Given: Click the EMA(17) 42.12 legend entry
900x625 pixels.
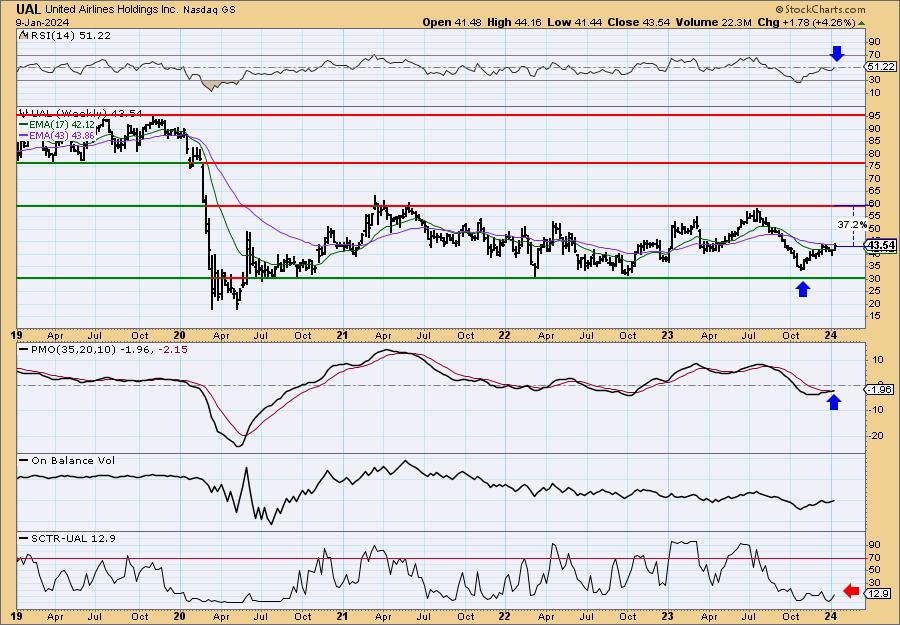Looking at the screenshot, I should tap(57, 124).
